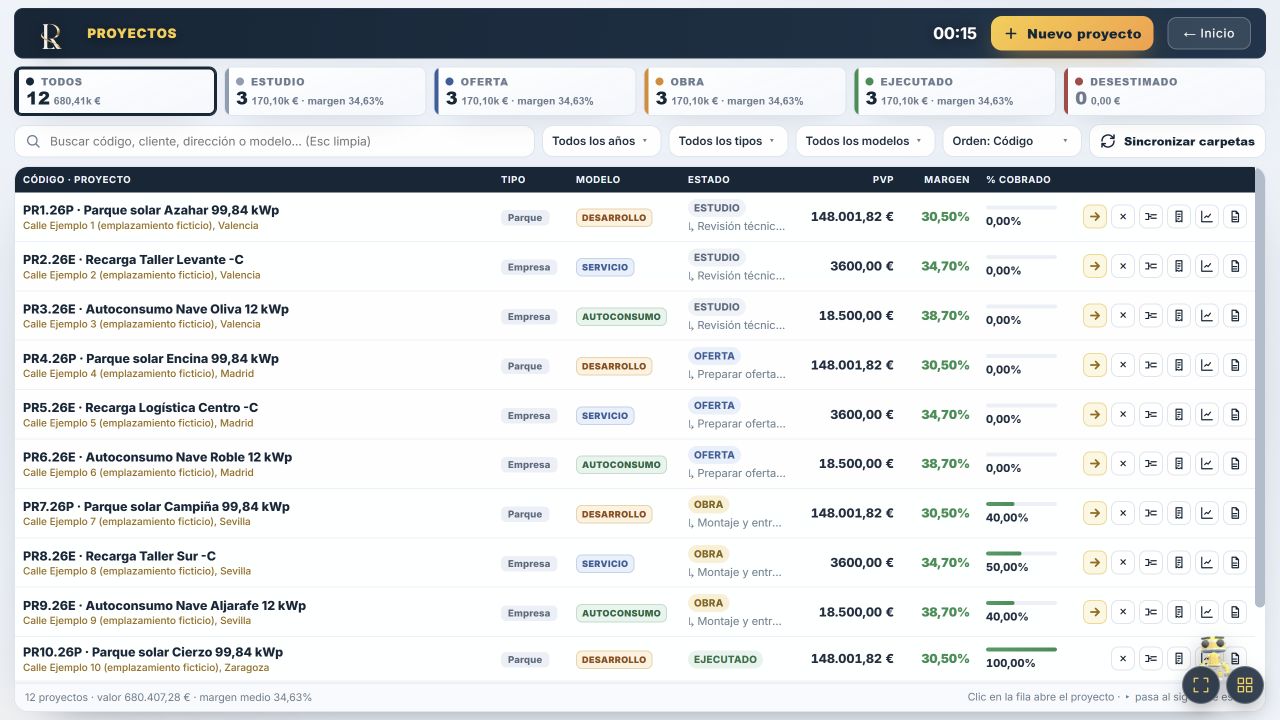Open the grid apps floating button
1280x720 pixels.
[x=1245, y=685]
